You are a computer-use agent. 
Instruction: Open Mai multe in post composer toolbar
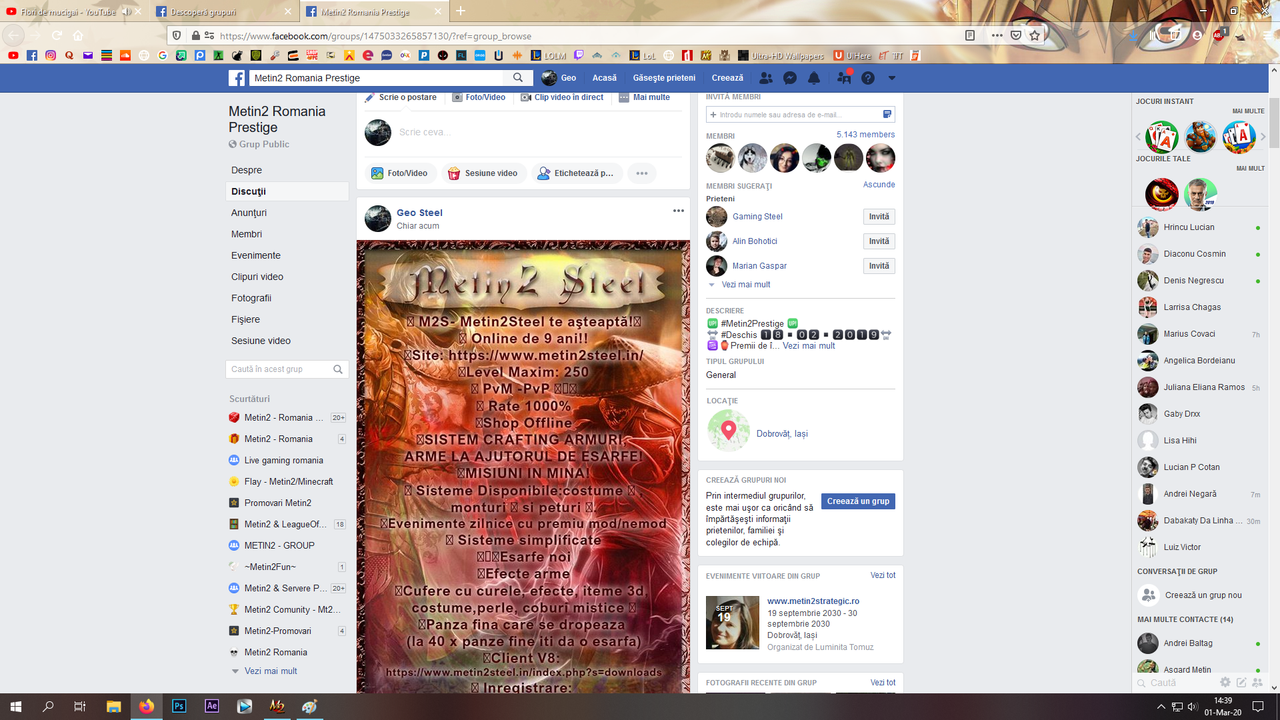[644, 98]
